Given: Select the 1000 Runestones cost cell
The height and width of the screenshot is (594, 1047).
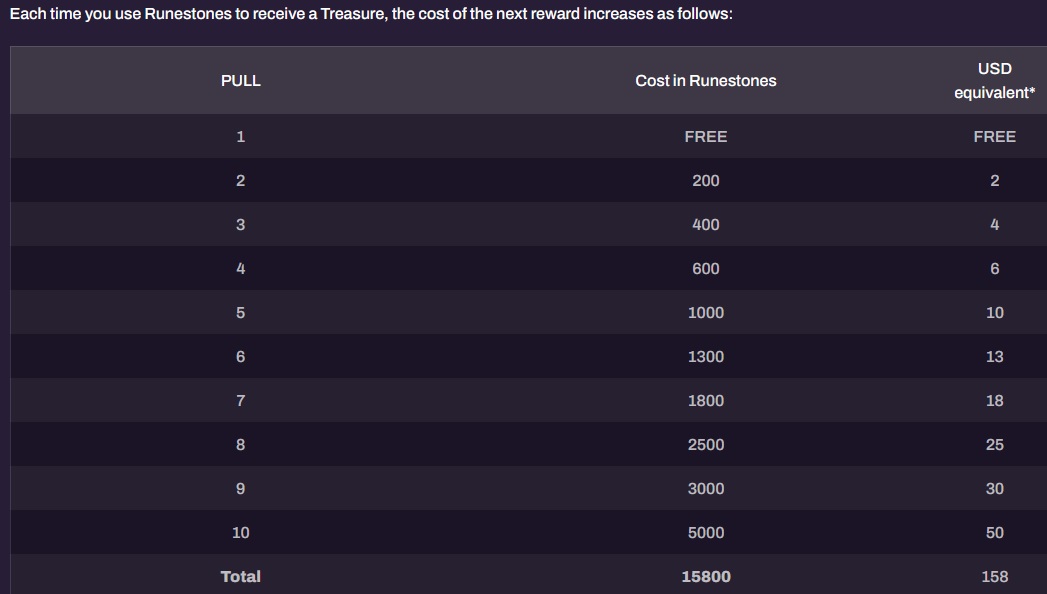Looking at the screenshot, I should pos(706,313).
